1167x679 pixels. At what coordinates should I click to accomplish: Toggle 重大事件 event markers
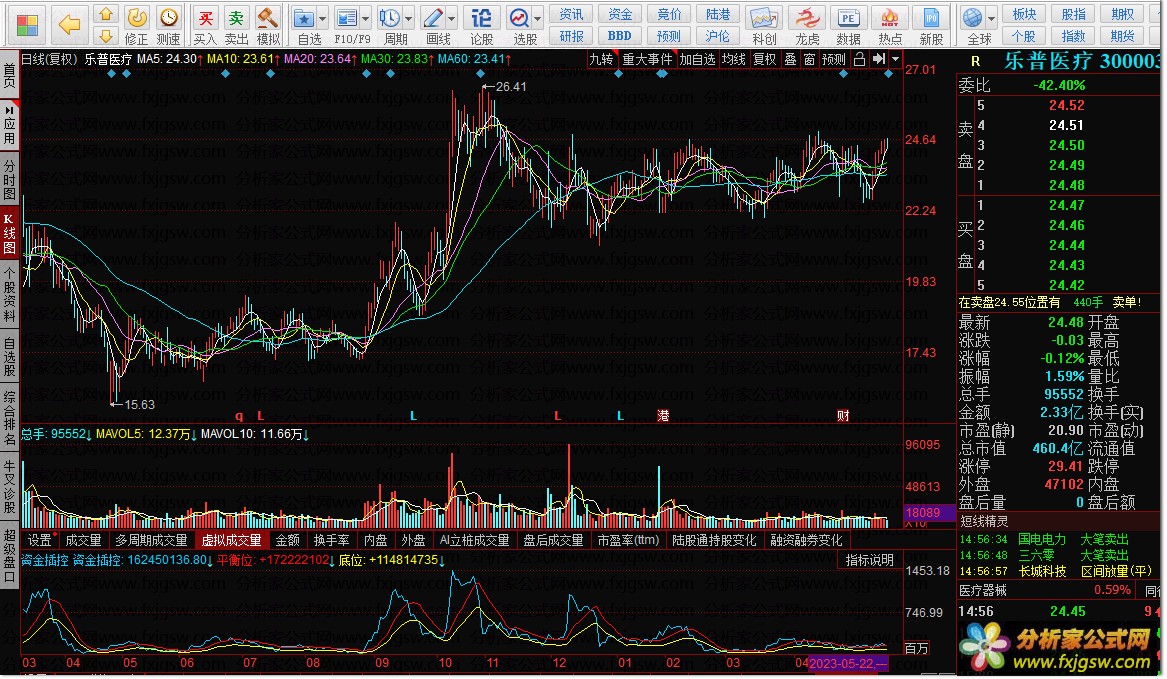648,60
